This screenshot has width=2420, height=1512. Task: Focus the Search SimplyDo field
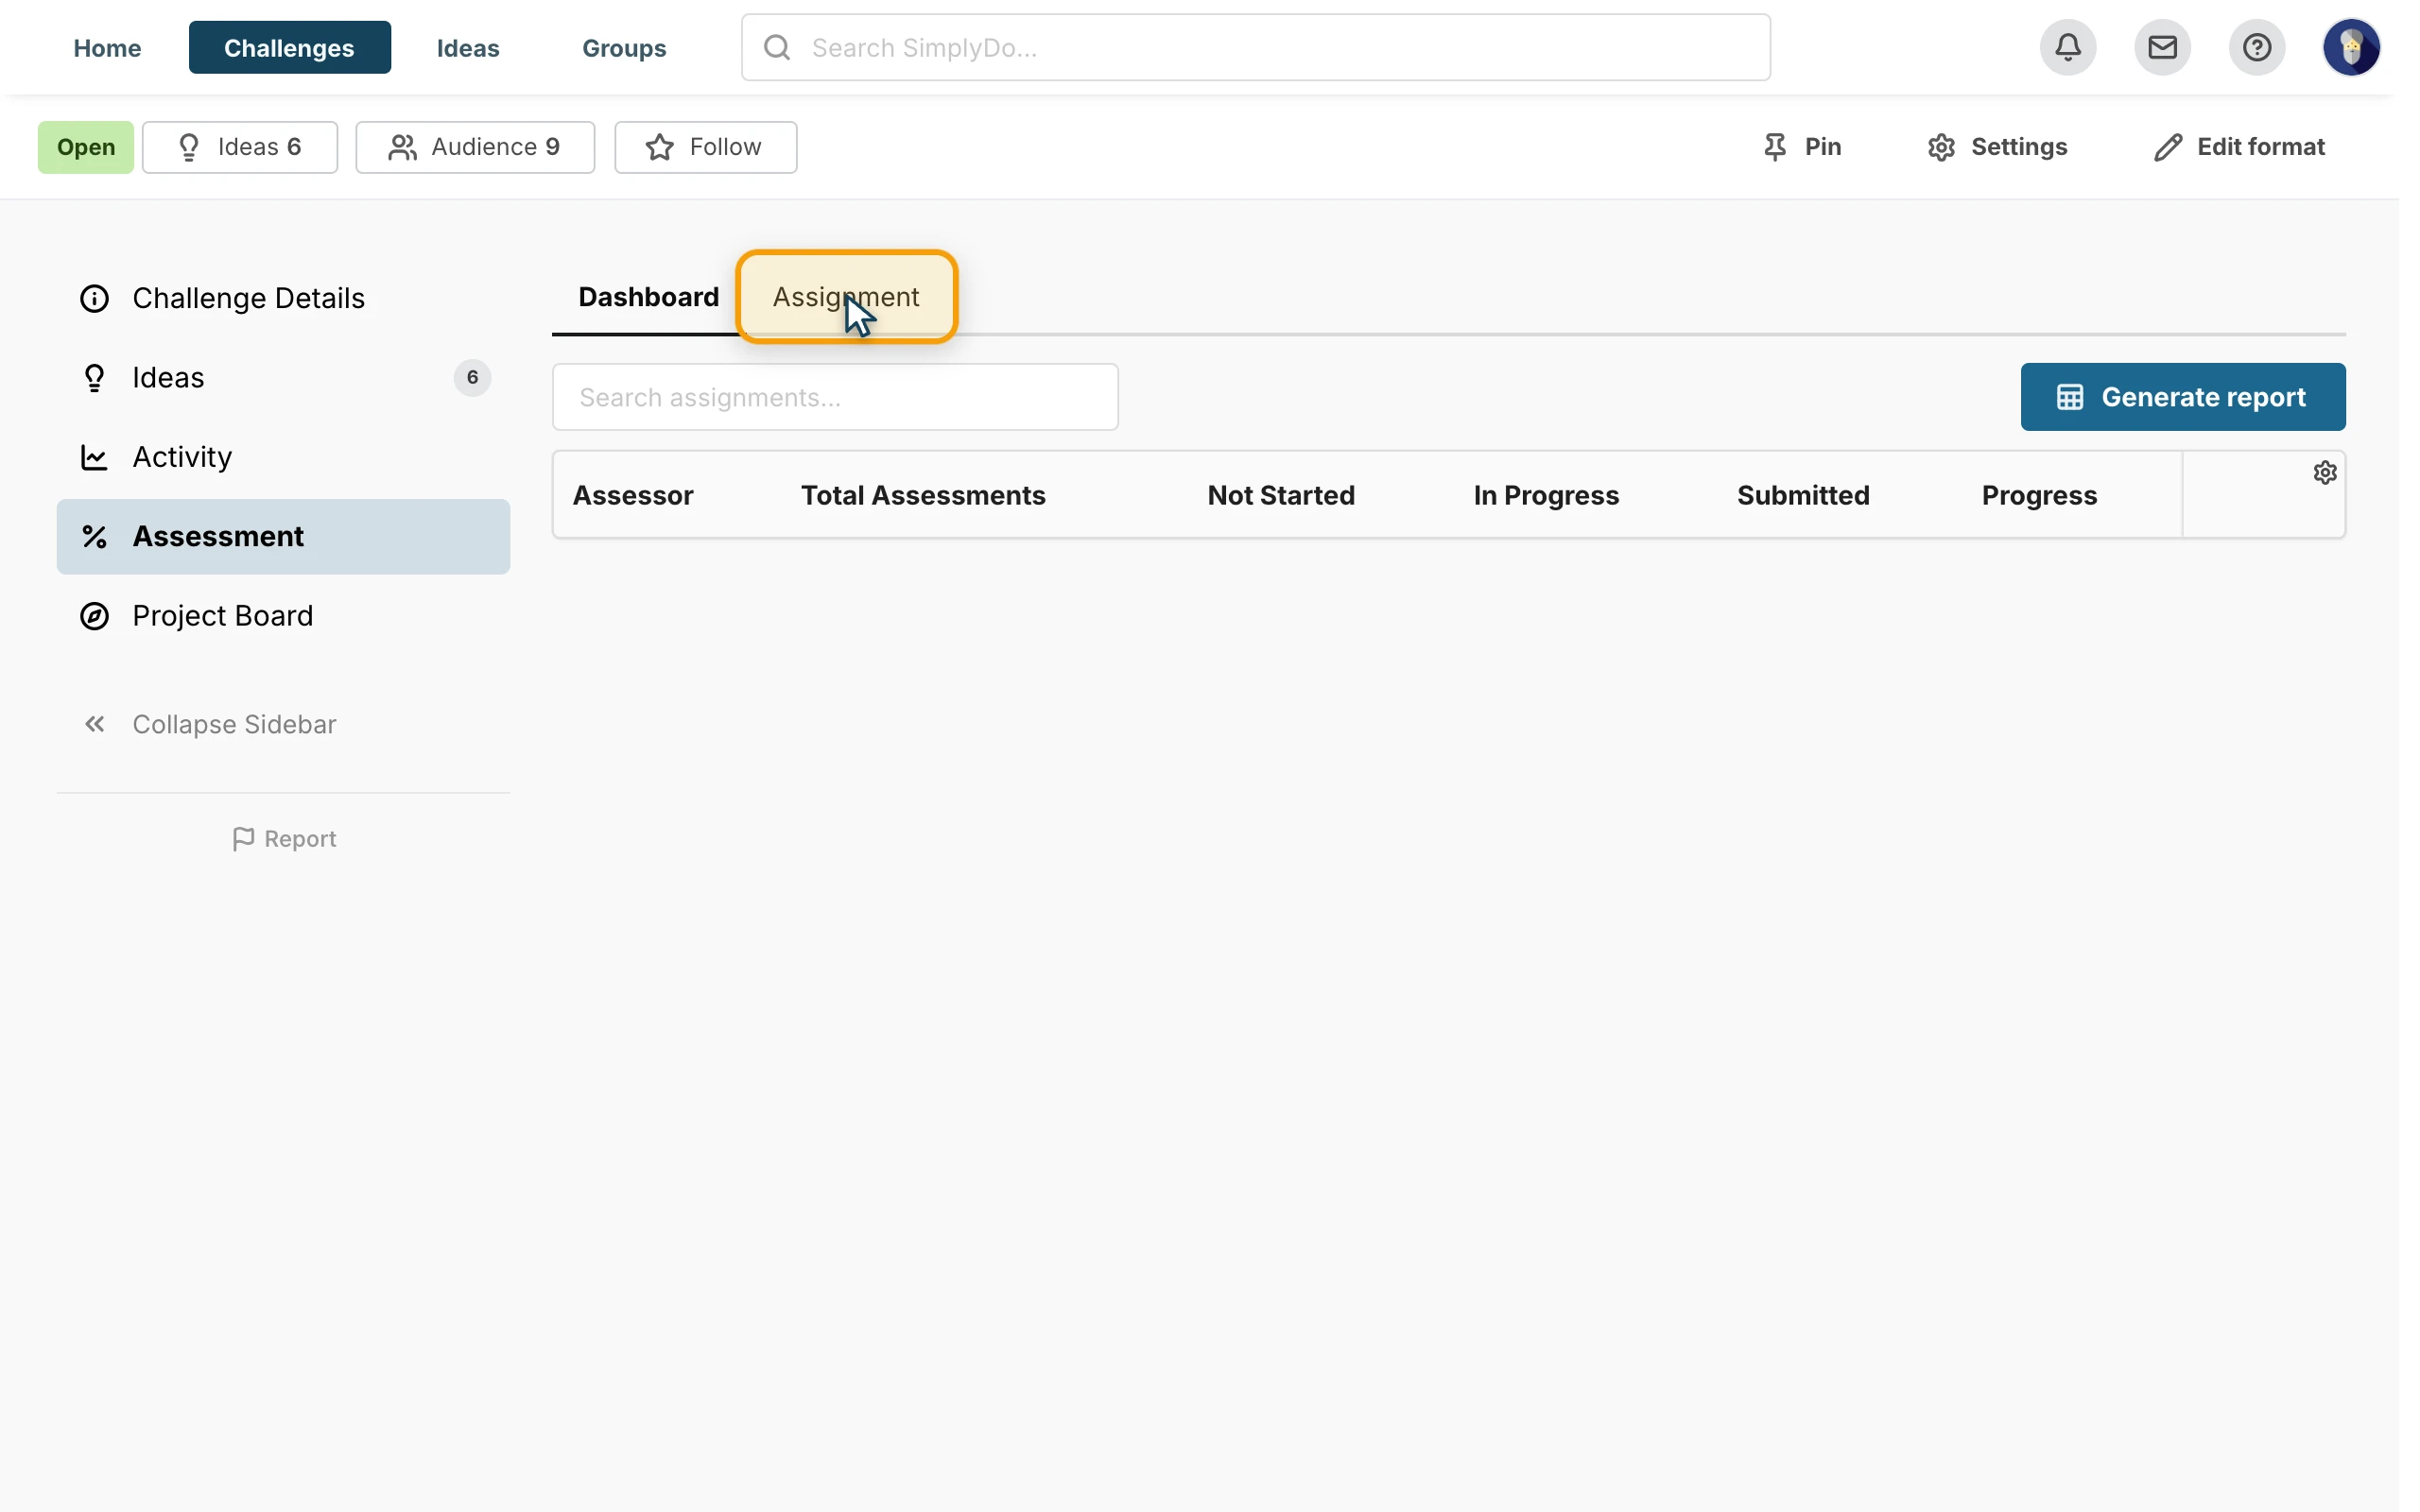(x=1256, y=47)
